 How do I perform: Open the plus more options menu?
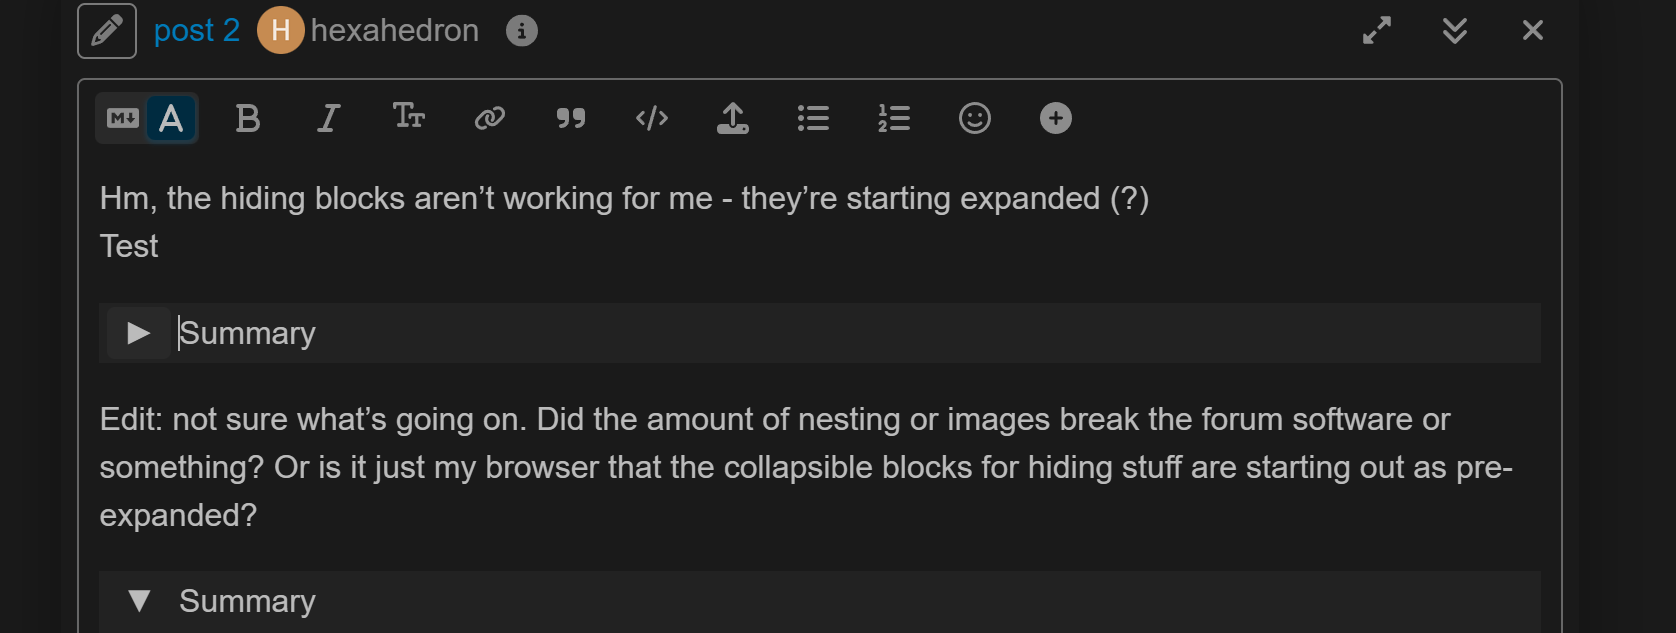coord(1056,118)
